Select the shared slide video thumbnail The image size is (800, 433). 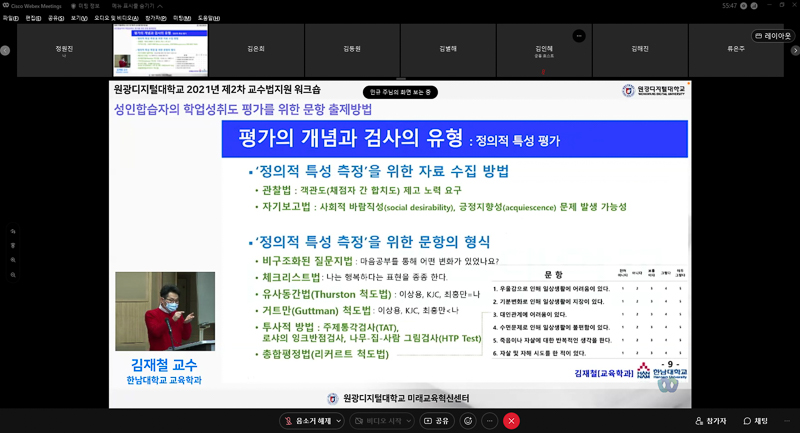point(160,50)
